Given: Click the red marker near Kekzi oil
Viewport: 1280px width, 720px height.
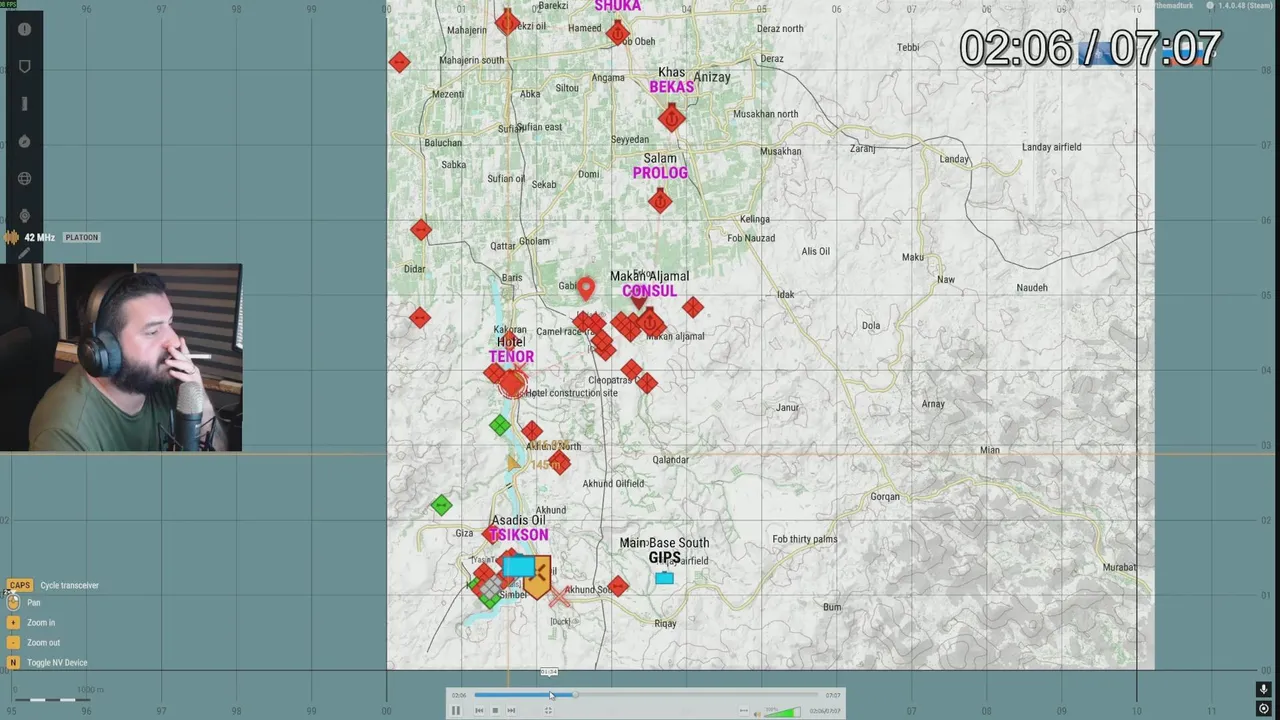Looking at the screenshot, I should pyautogui.click(x=507, y=21).
